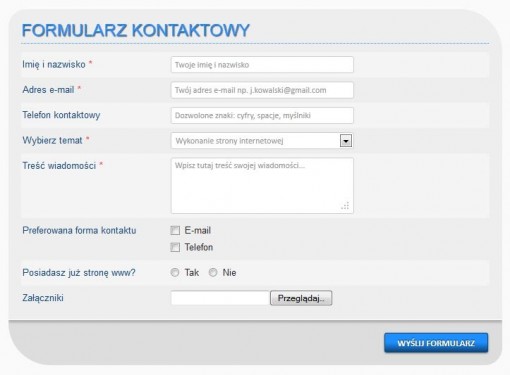Click the 'Posiadasz już stronę www?' label
The height and width of the screenshot is (375, 510).
79,273
